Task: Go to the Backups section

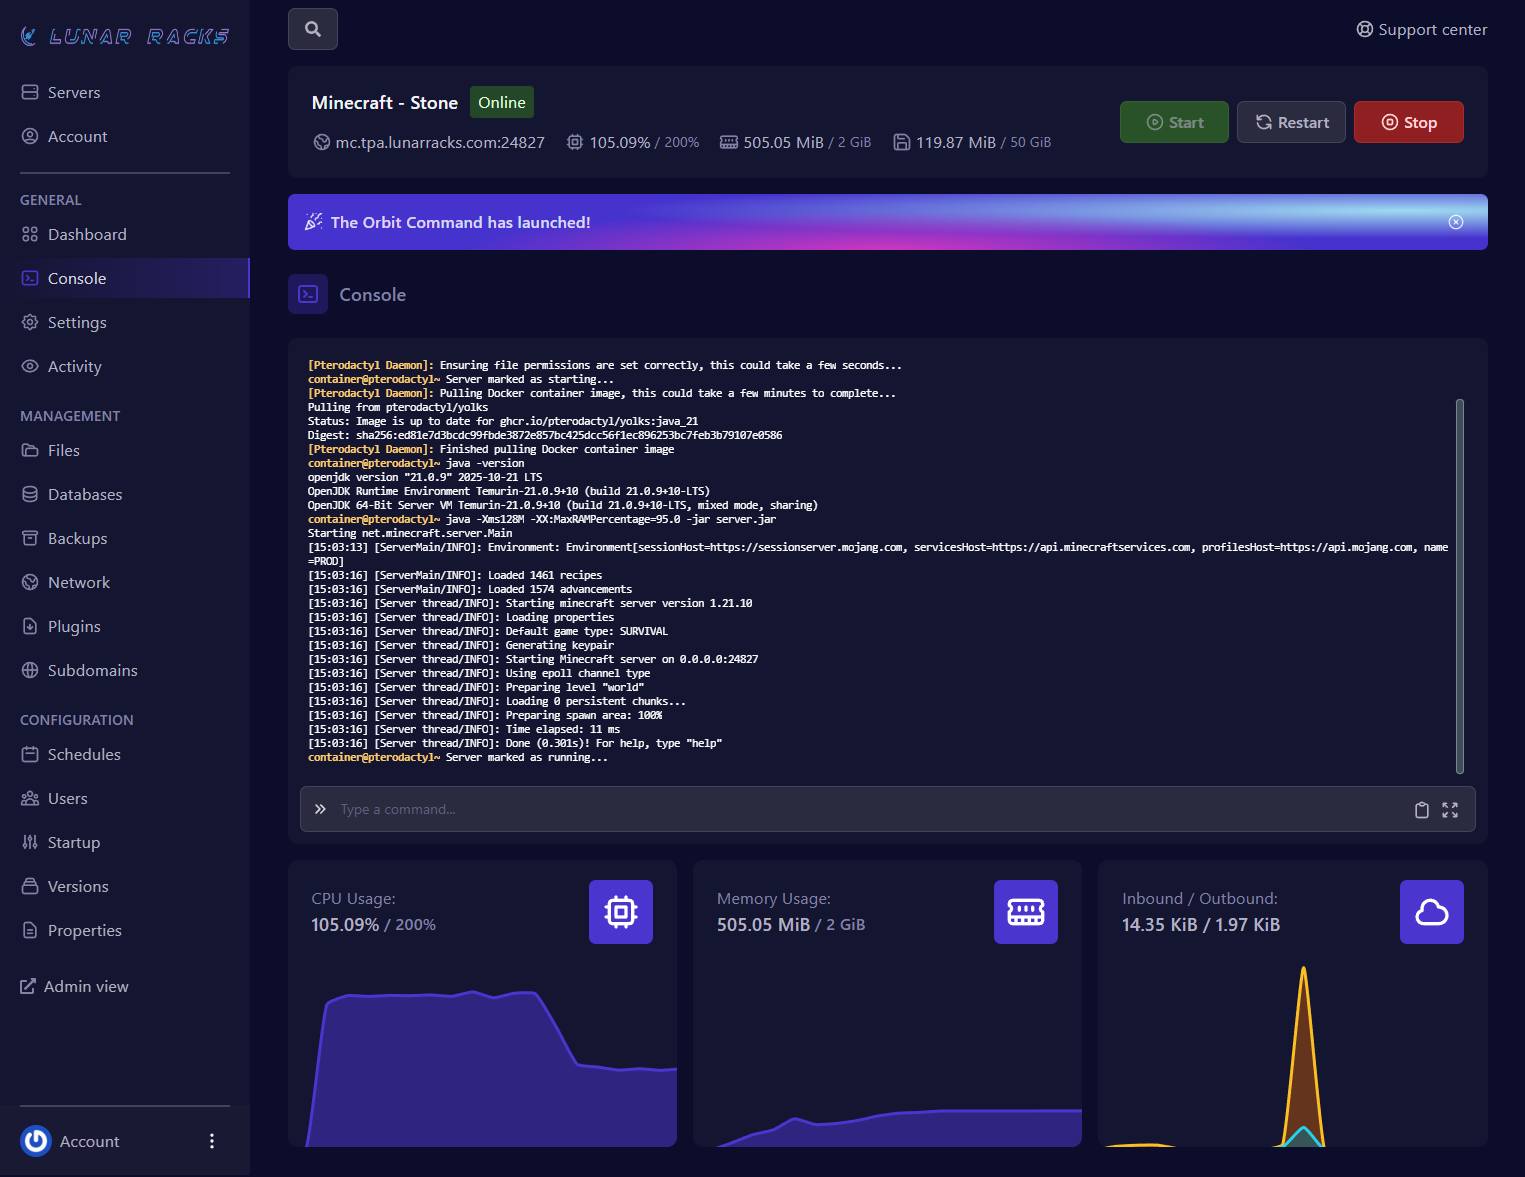Action: (77, 539)
